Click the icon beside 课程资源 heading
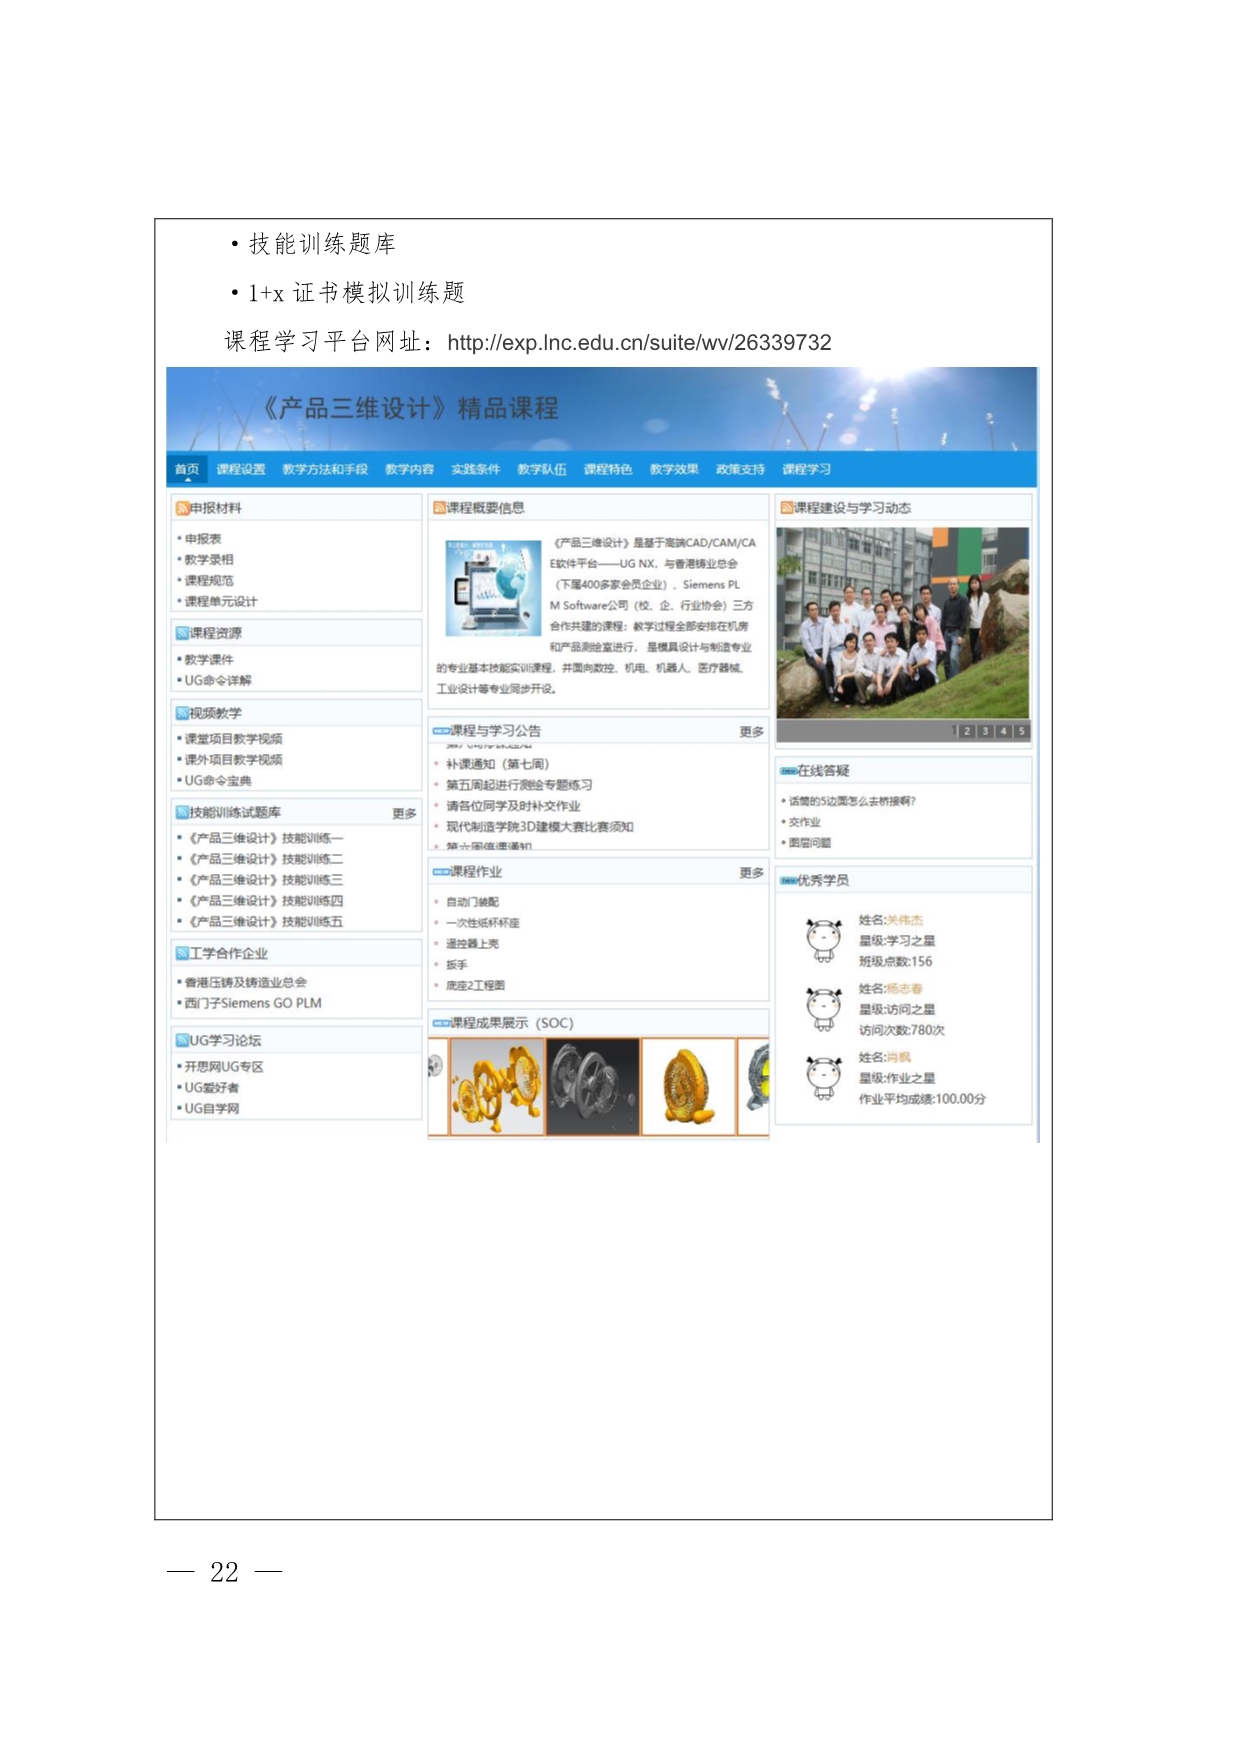This screenshot has width=1240, height=1753. (182, 633)
